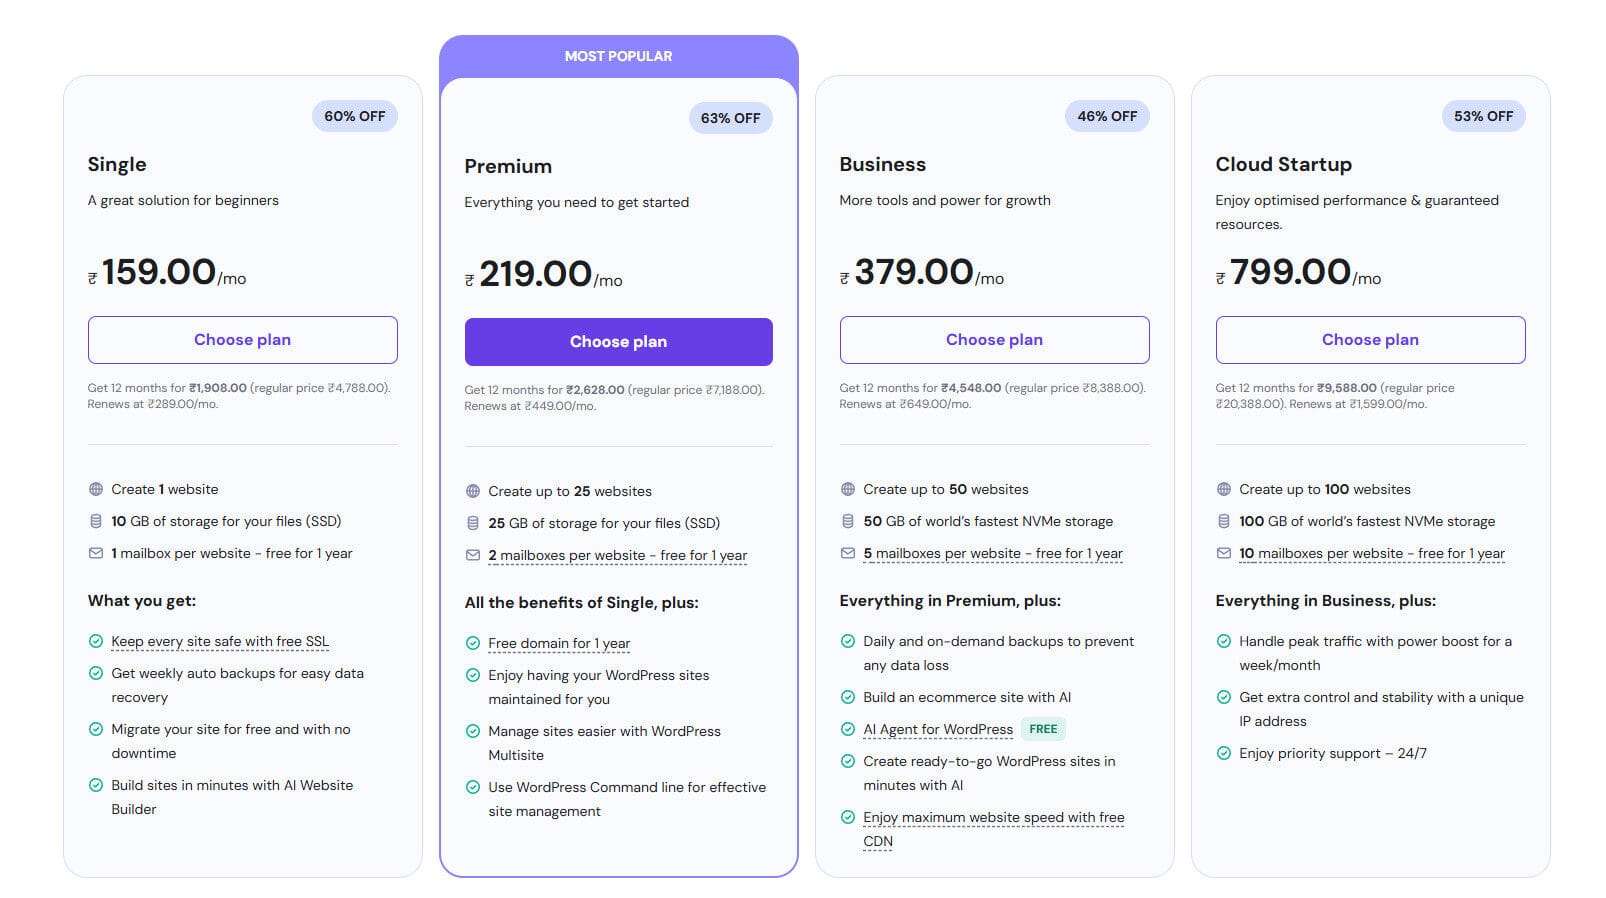Click checkmark icon next to Free domain
The width and height of the screenshot is (1606, 898).
pos(473,643)
